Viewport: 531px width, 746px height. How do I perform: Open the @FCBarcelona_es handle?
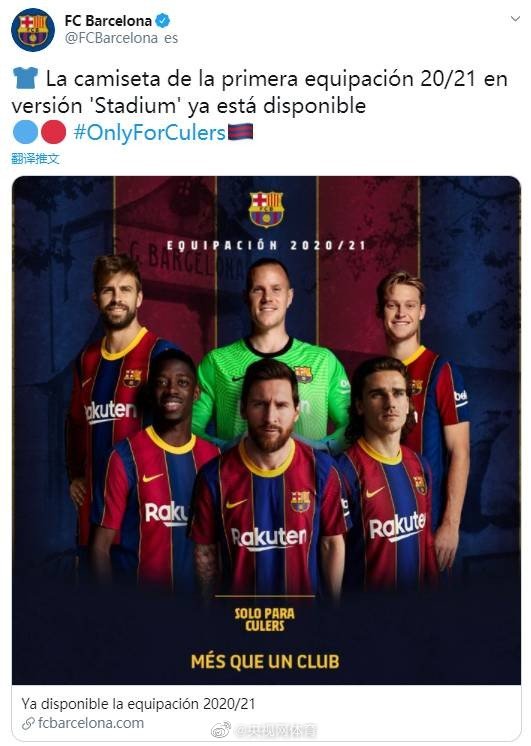click(121, 38)
